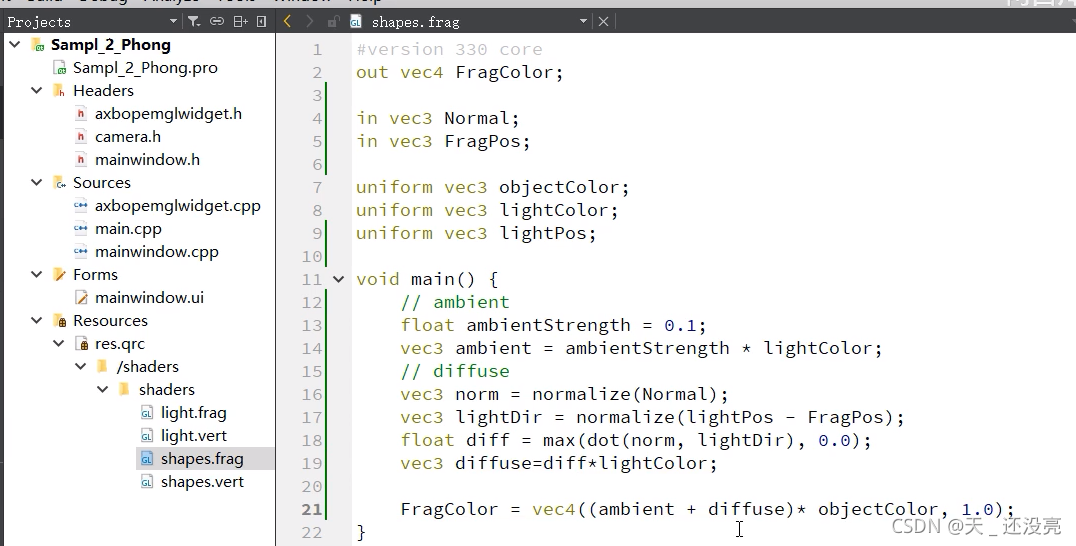
Task: Open axbopemglwidget.cpp source file
Action: [x=177, y=206]
